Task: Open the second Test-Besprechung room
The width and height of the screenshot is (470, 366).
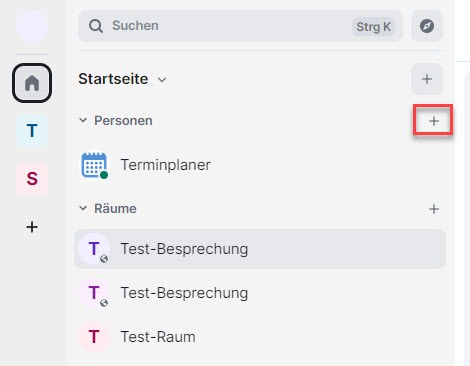Action: pyautogui.click(x=260, y=293)
